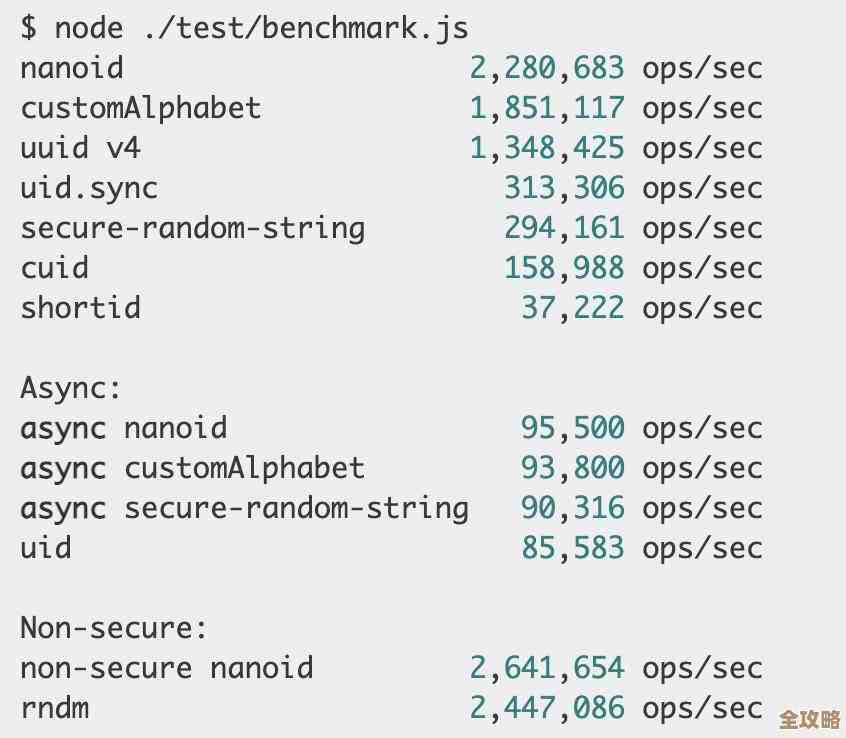Click the 全攻略 watermark in the corner

[x=808, y=719]
